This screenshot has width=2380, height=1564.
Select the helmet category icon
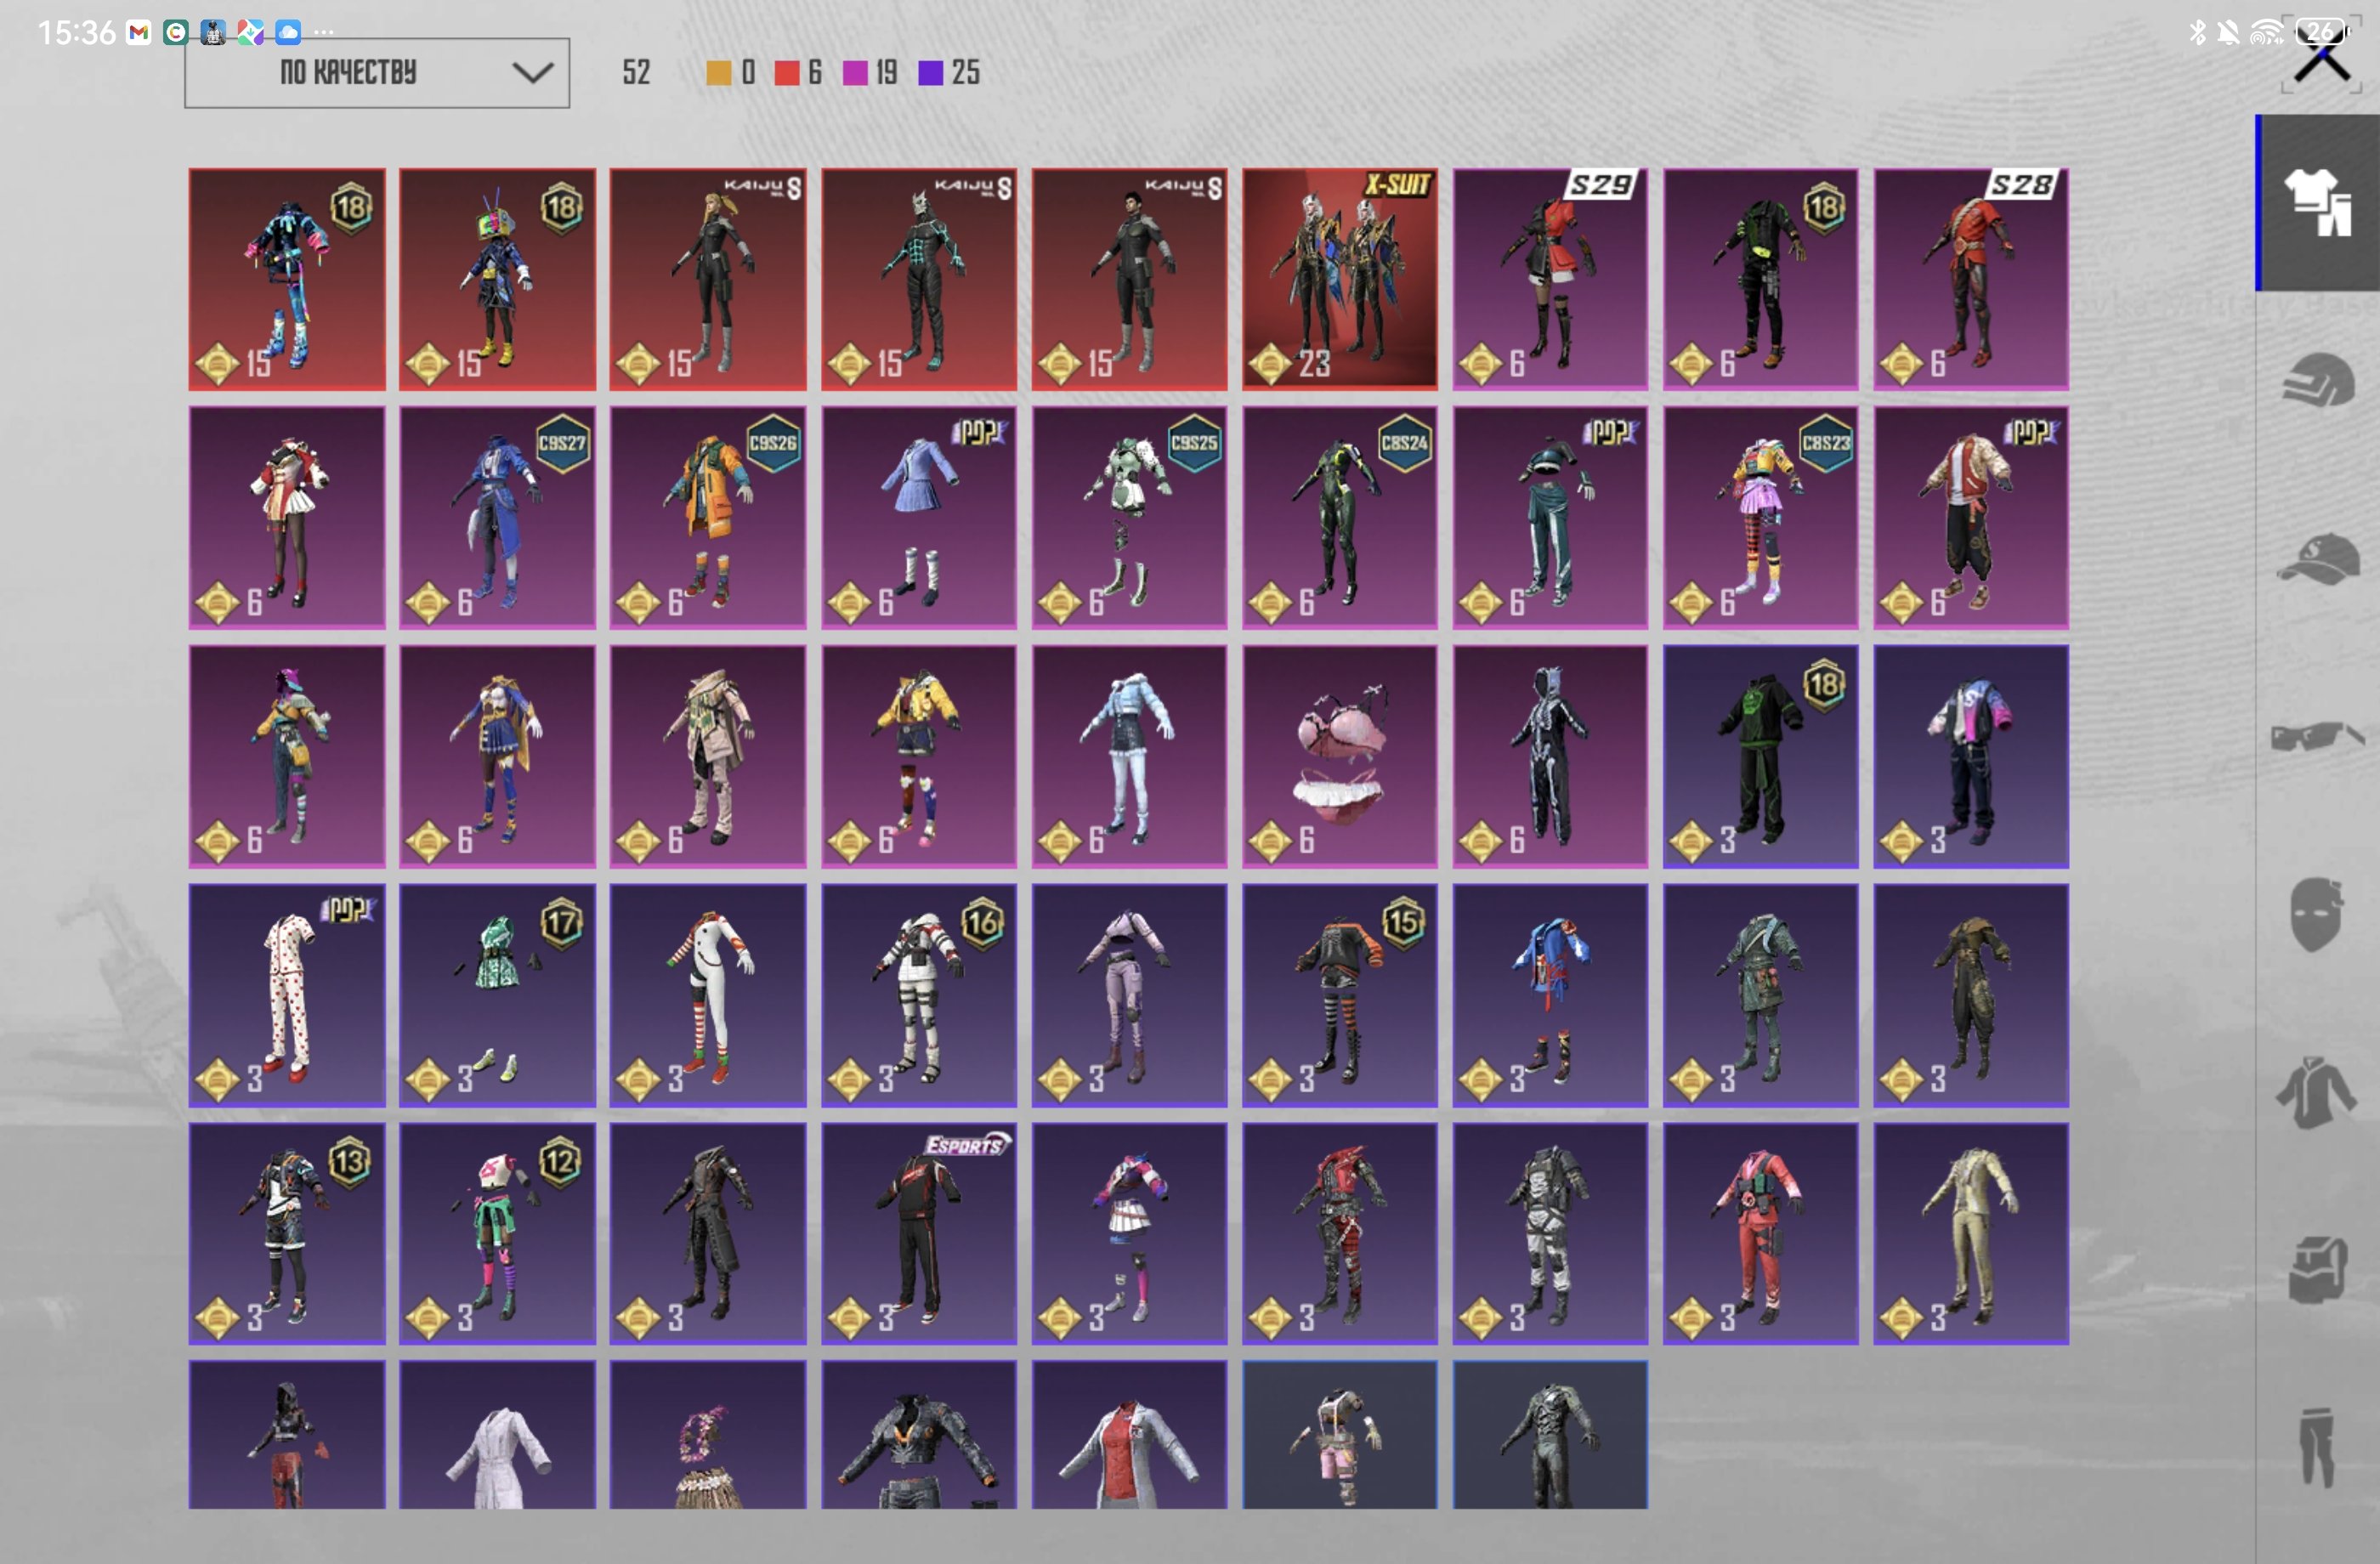pos(2318,380)
